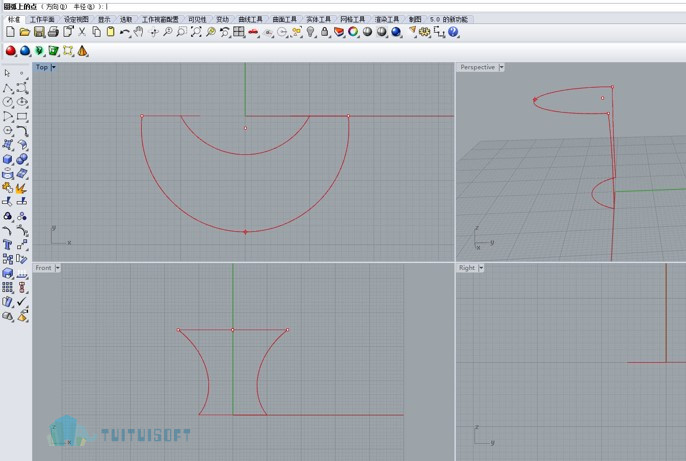
Task: Open Options with the gear icon
Action: tap(424, 32)
